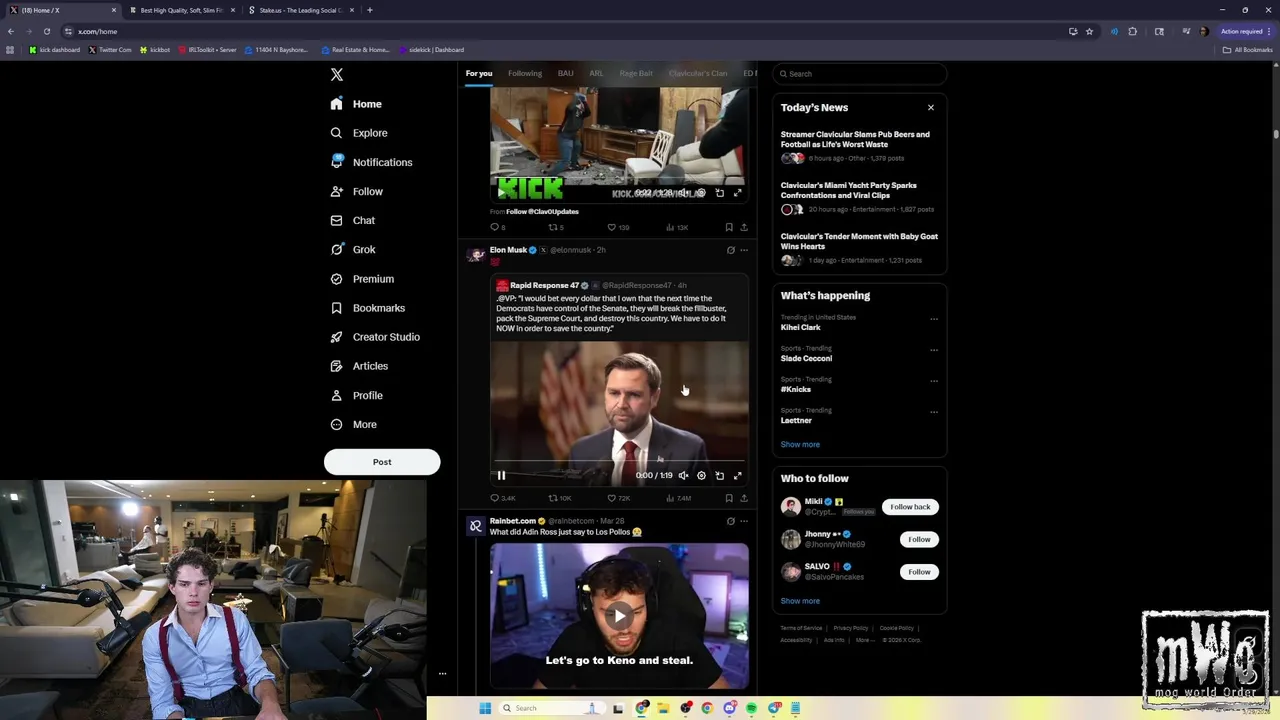Open Chat in the sidebar
This screenshot has width=1280, height=720.
tap(353, 220)
